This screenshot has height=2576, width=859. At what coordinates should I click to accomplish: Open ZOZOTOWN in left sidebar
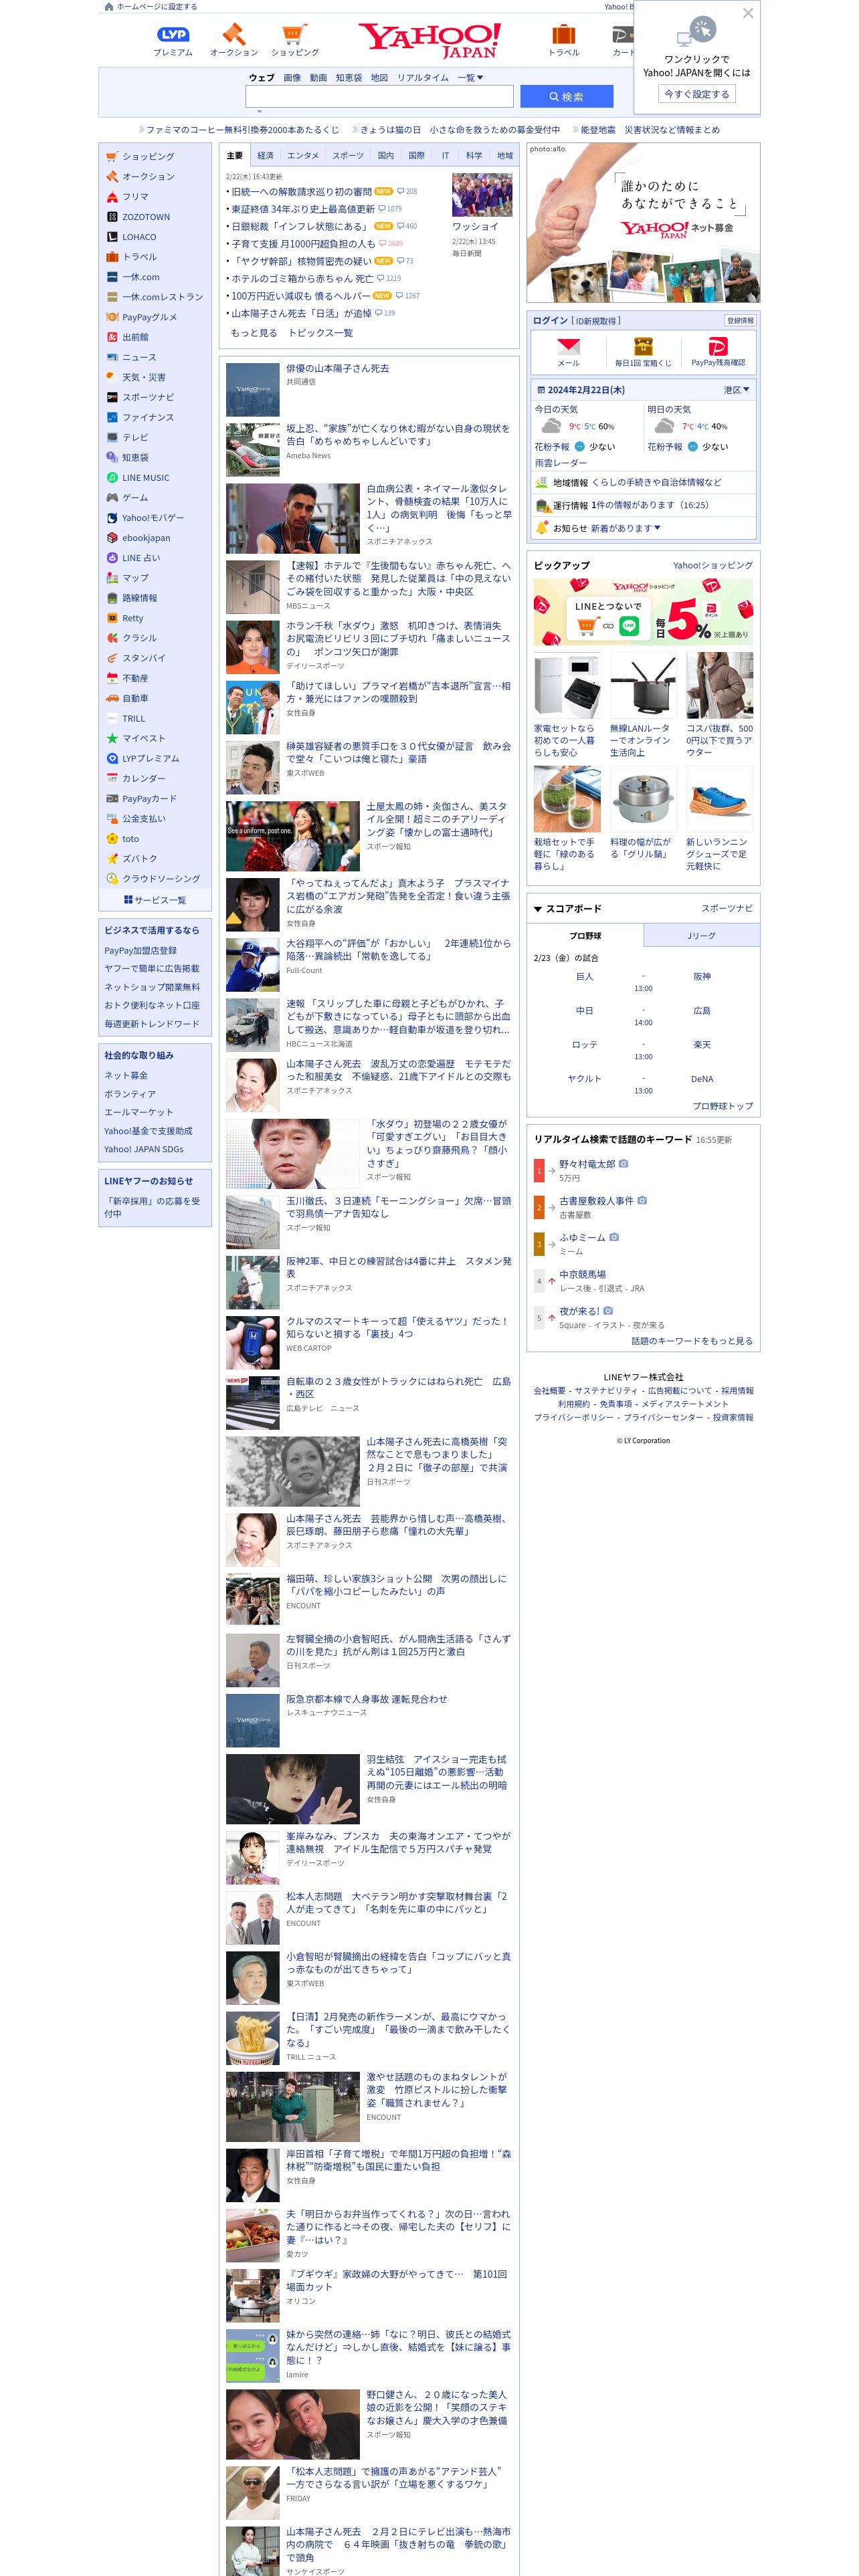pyautogui.click(x=146, y=217)
